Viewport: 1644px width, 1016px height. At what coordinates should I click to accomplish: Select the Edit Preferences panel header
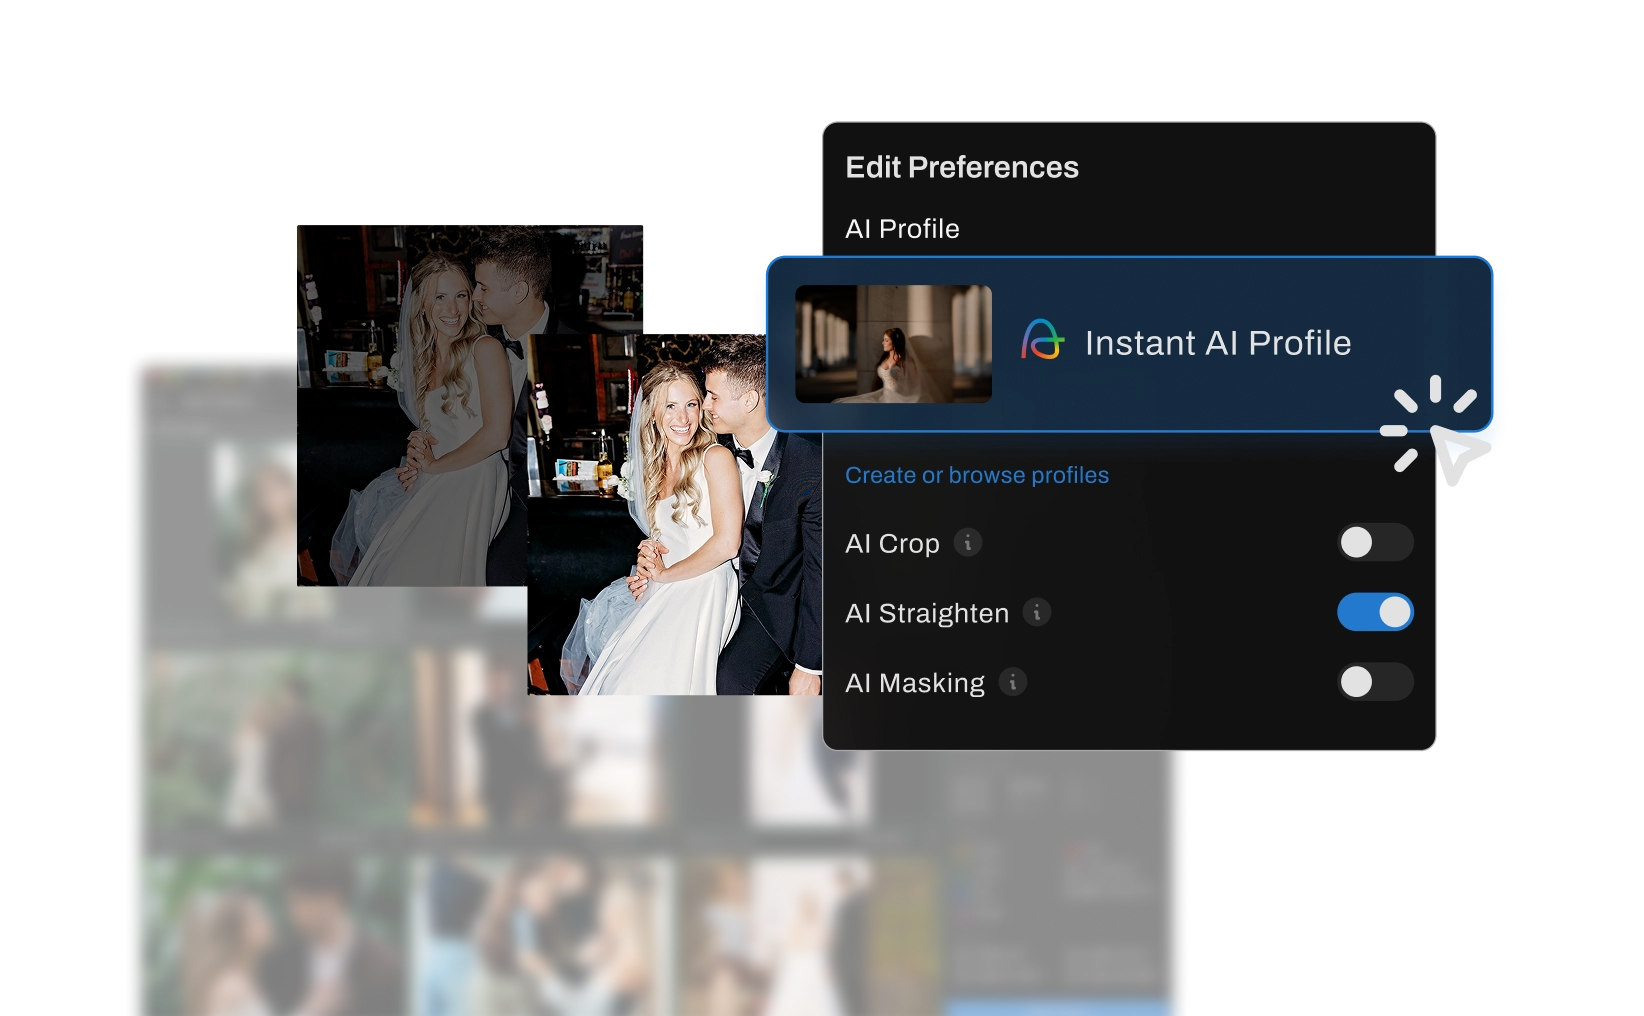[x=963, y=167]
